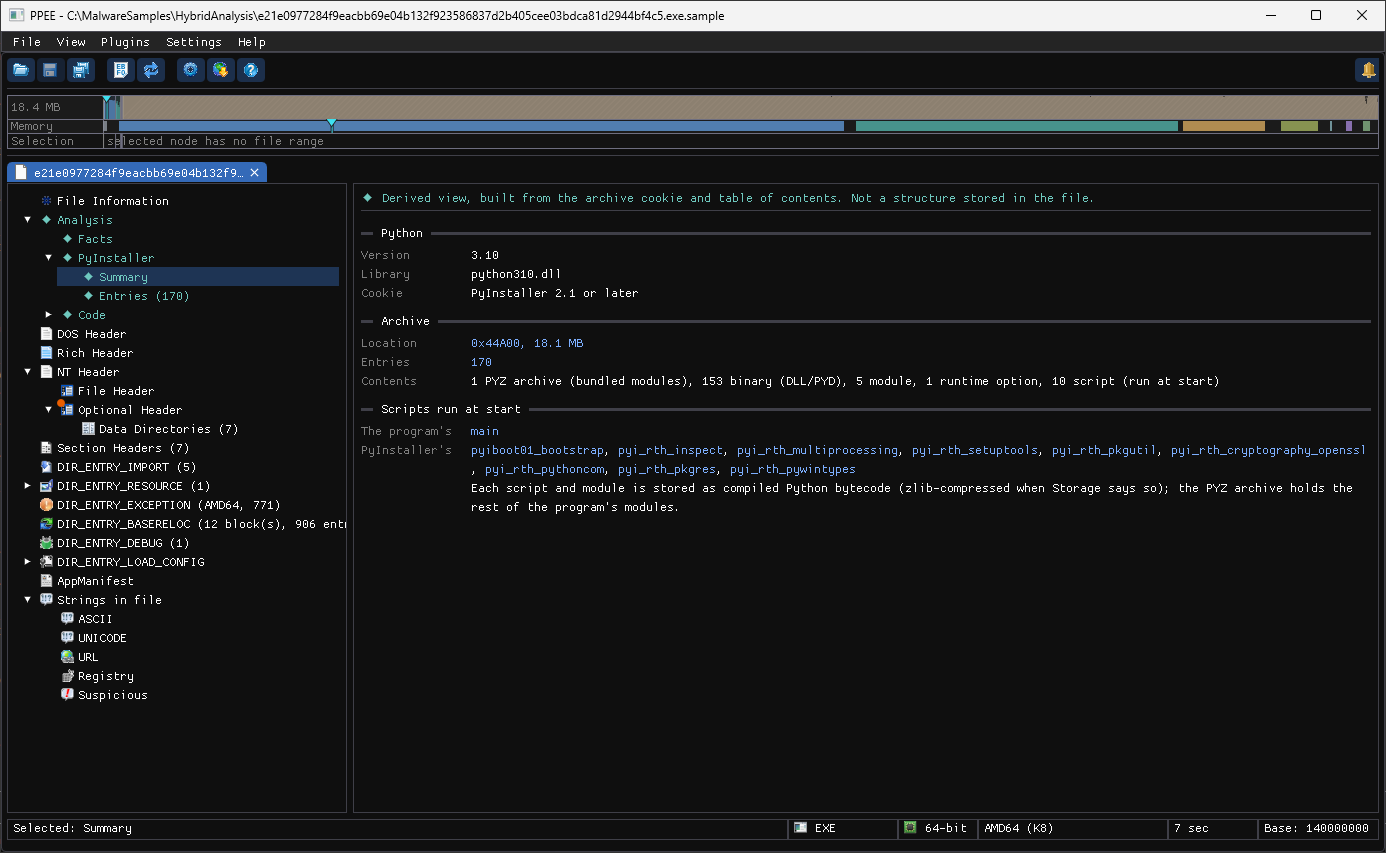Click the teal segment of the Memory map

click(1017, 126)
